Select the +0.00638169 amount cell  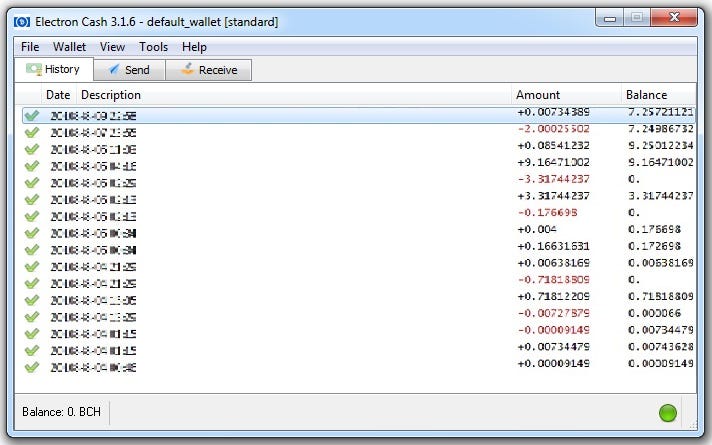point(554,263)
